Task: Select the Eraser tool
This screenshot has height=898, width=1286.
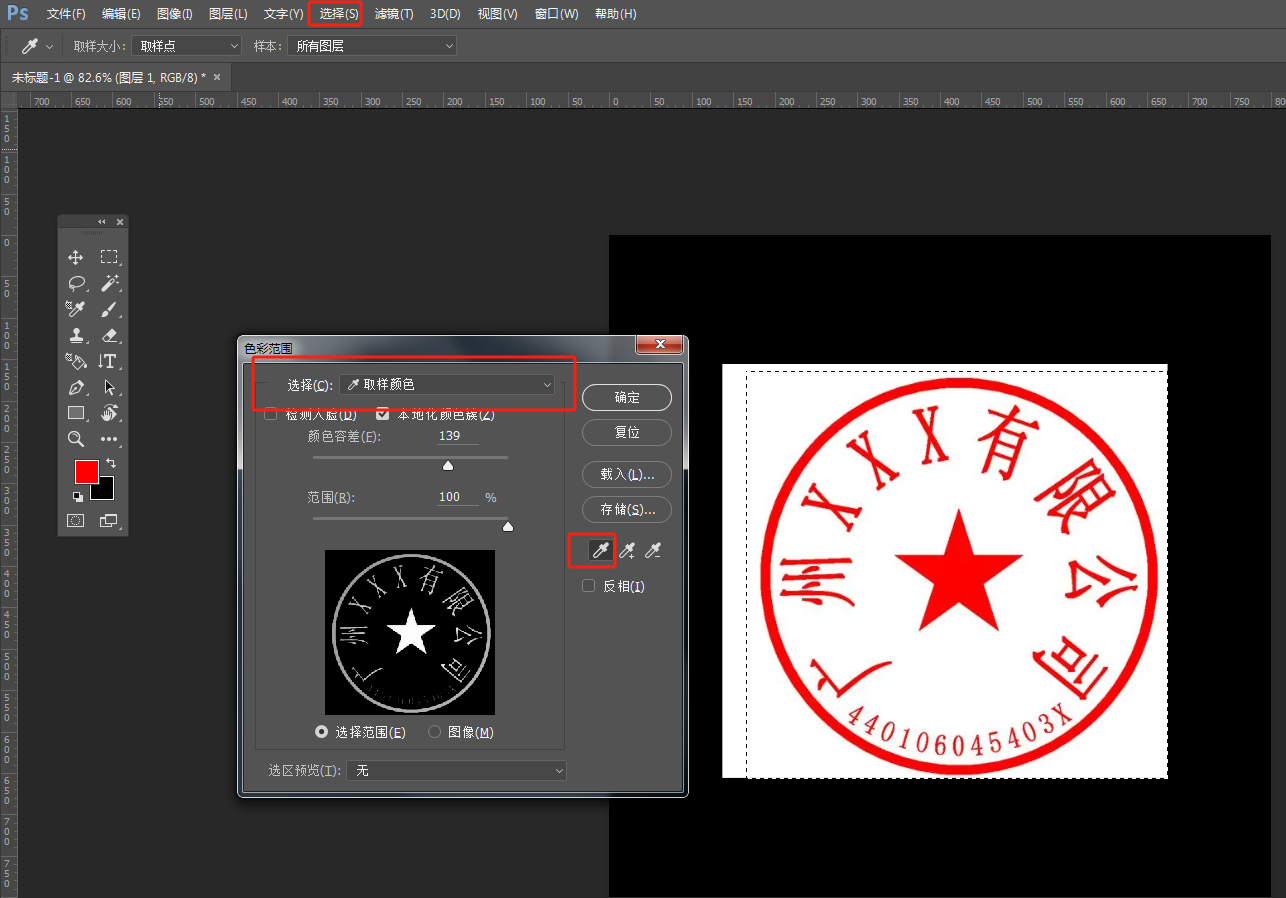Action: pos(109,335)
